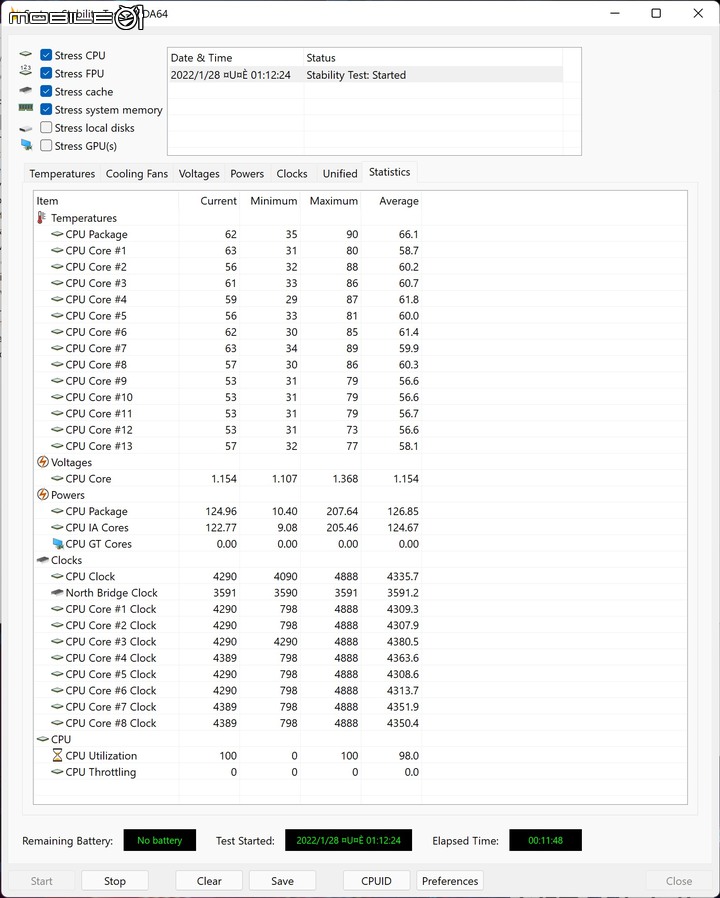Go to the Powers tab
720x898 pixels.
point(247,174)
